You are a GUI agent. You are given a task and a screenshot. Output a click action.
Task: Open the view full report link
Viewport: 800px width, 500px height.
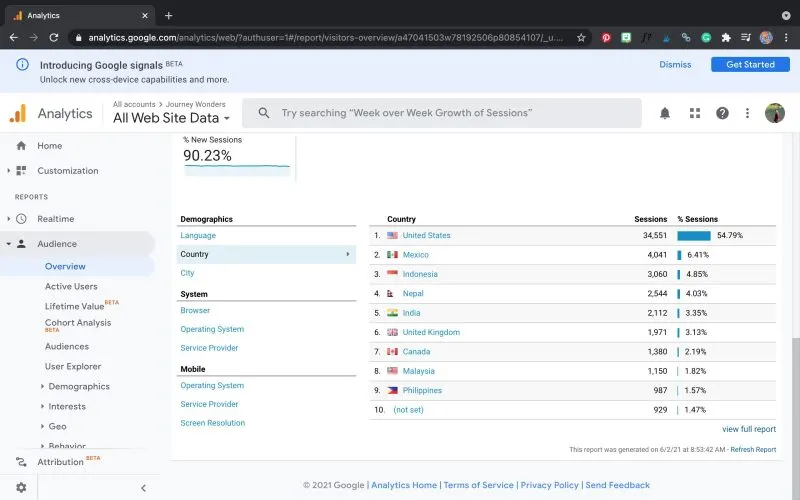[x=749, y=429]
